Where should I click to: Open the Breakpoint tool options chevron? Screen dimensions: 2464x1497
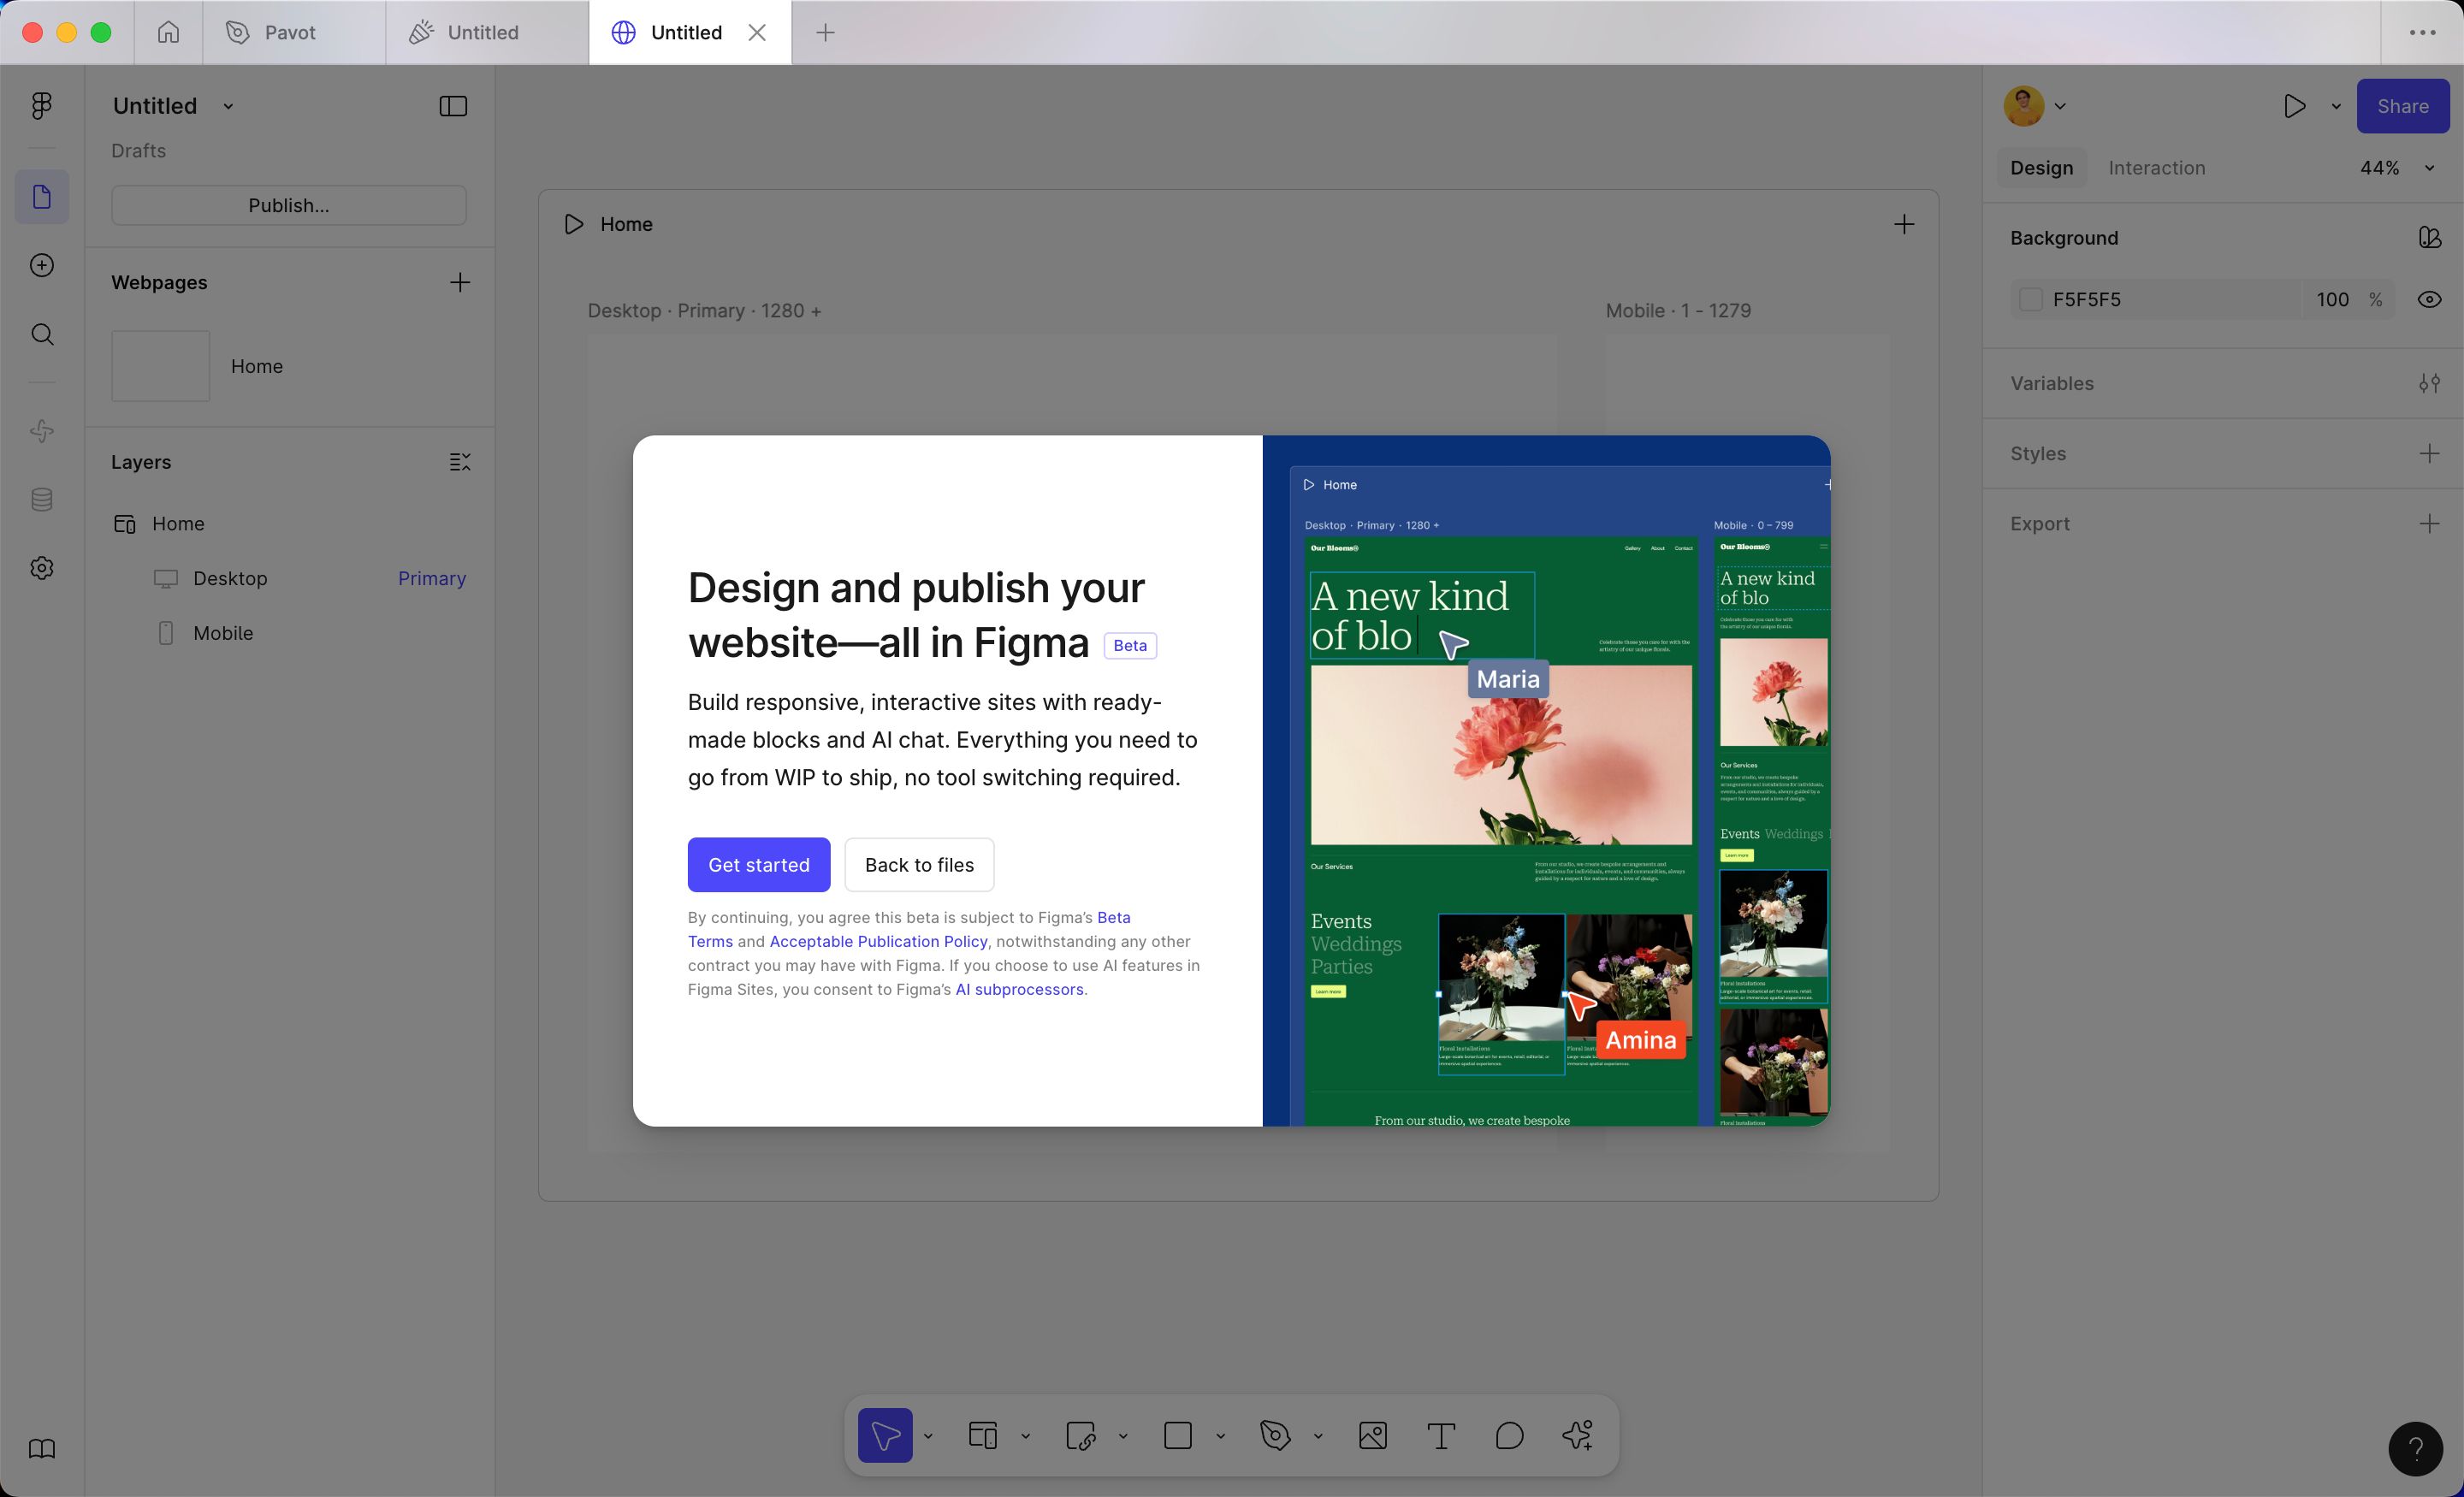click(1025, 1436)
